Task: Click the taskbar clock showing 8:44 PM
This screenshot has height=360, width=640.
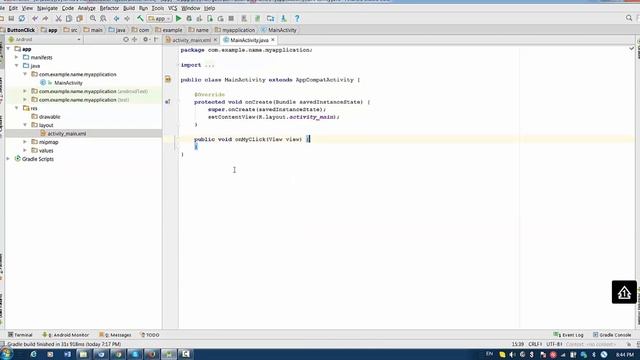Action: point(625,354)
